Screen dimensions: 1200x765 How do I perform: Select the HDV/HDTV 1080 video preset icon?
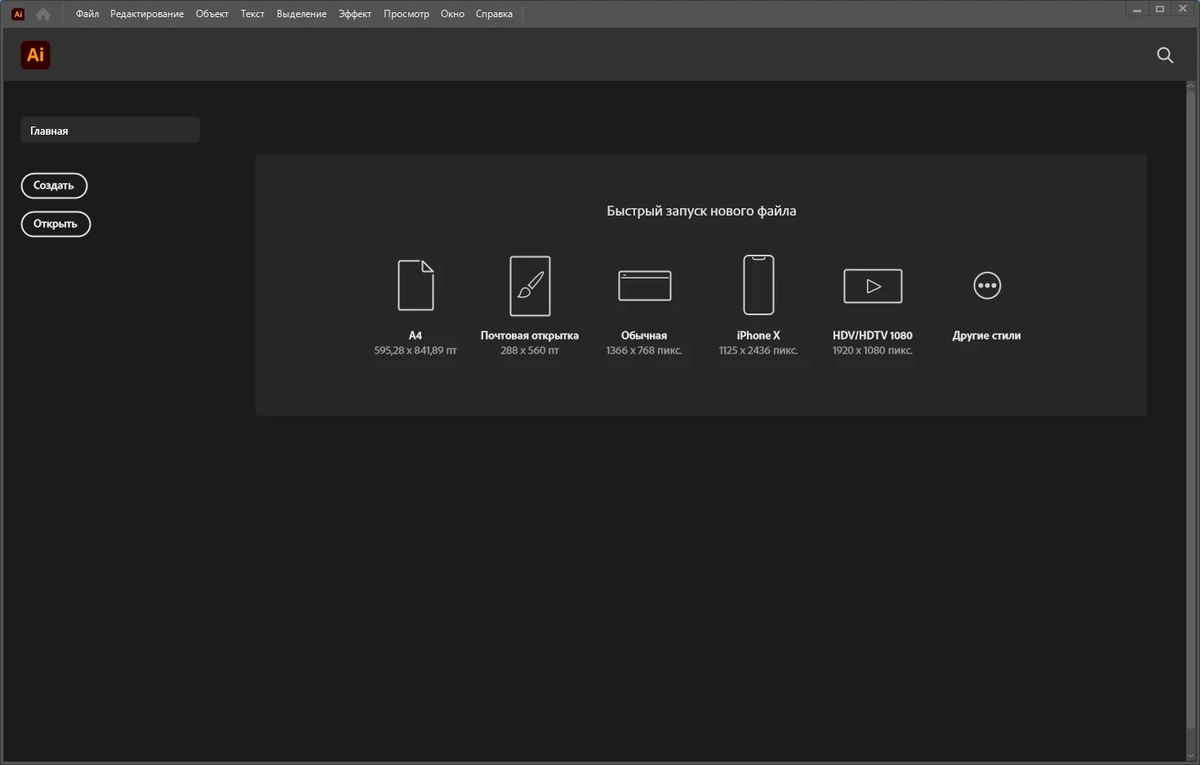click(873, 286)
